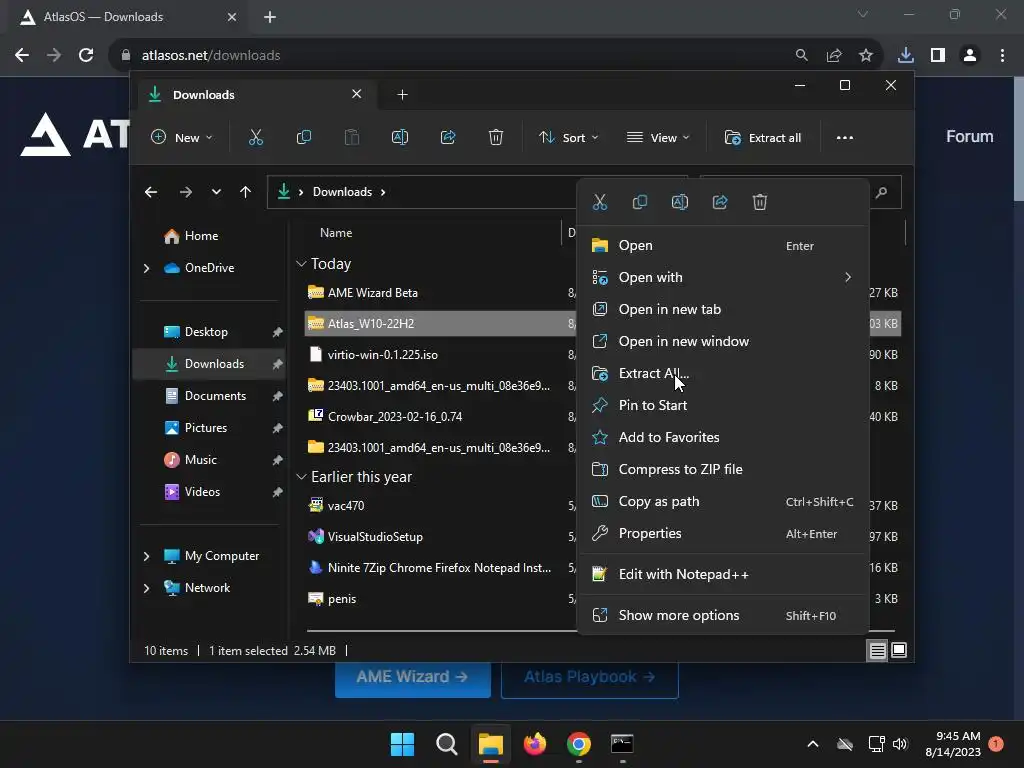Open the Open with submenu
The height and width of the screenshot is (768, 1024).
click(x=723, y=278)
